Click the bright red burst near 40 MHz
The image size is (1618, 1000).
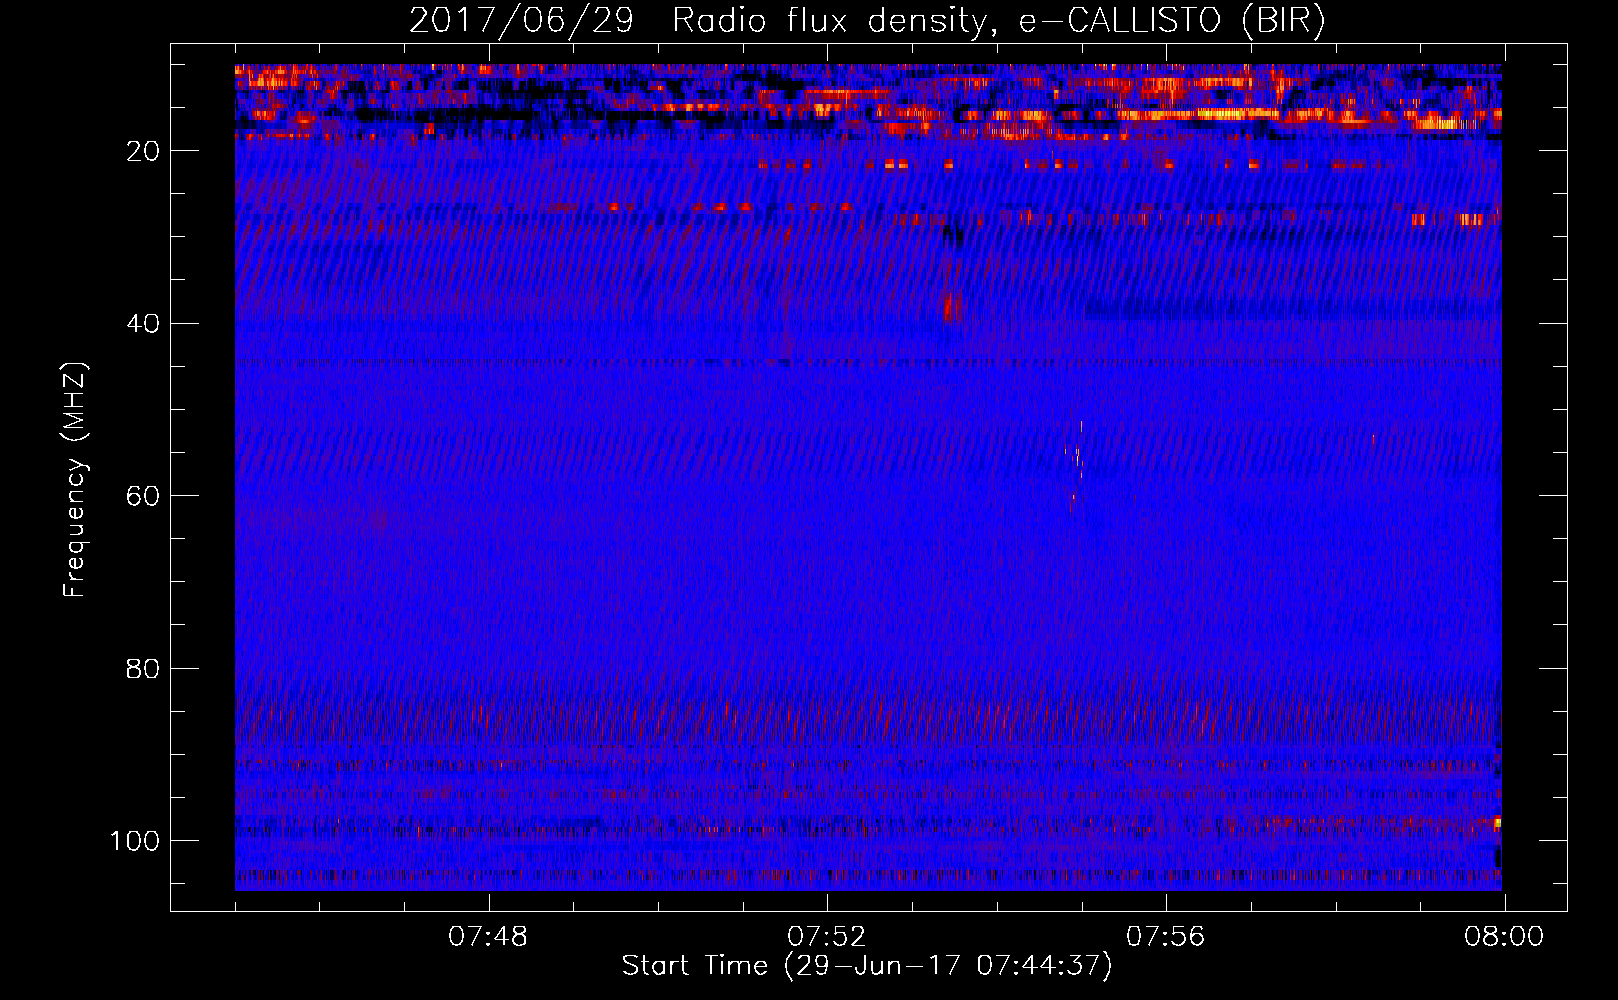(951, 305)
